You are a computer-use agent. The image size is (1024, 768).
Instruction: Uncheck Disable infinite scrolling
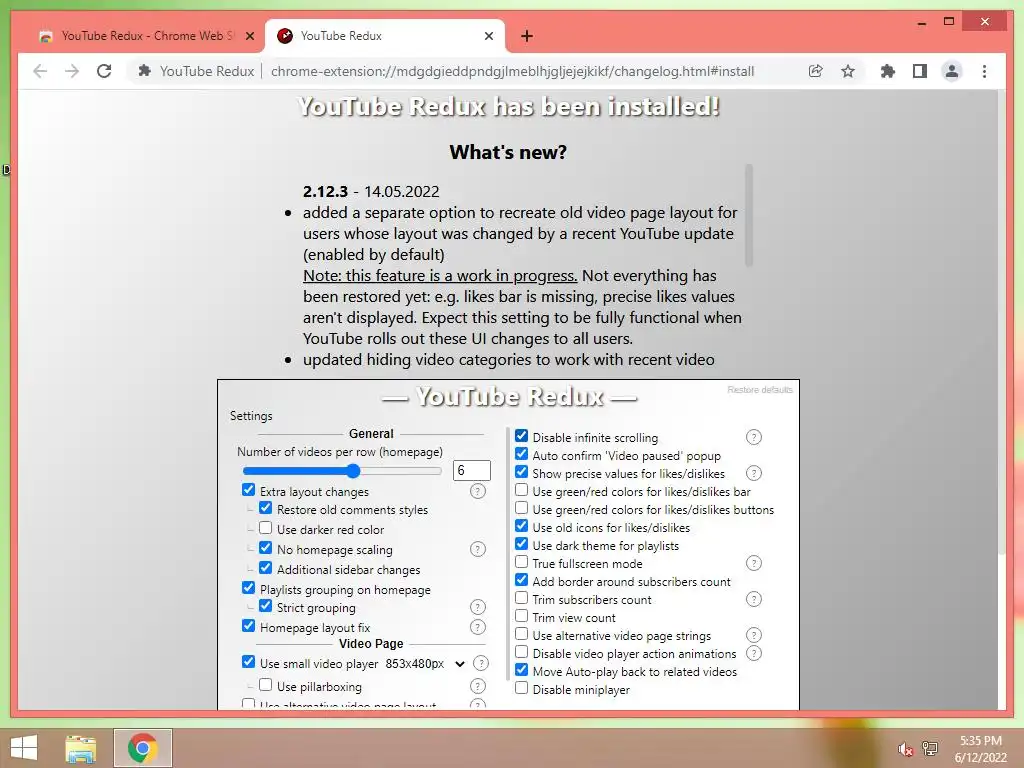pos(521,436)
